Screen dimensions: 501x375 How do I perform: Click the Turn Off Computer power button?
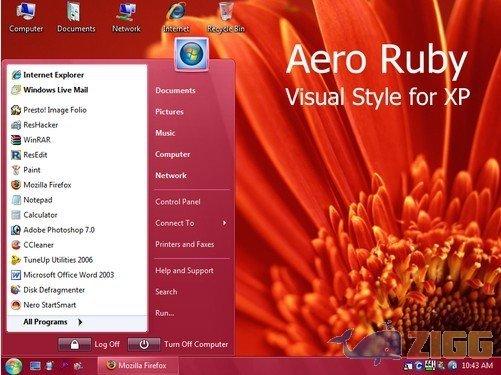tap(144, 344)
